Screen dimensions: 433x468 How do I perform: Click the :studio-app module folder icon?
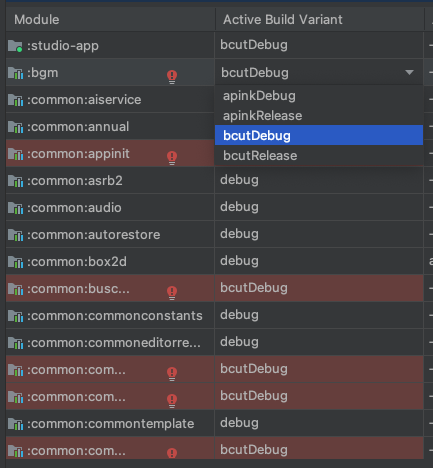[15, 46]
